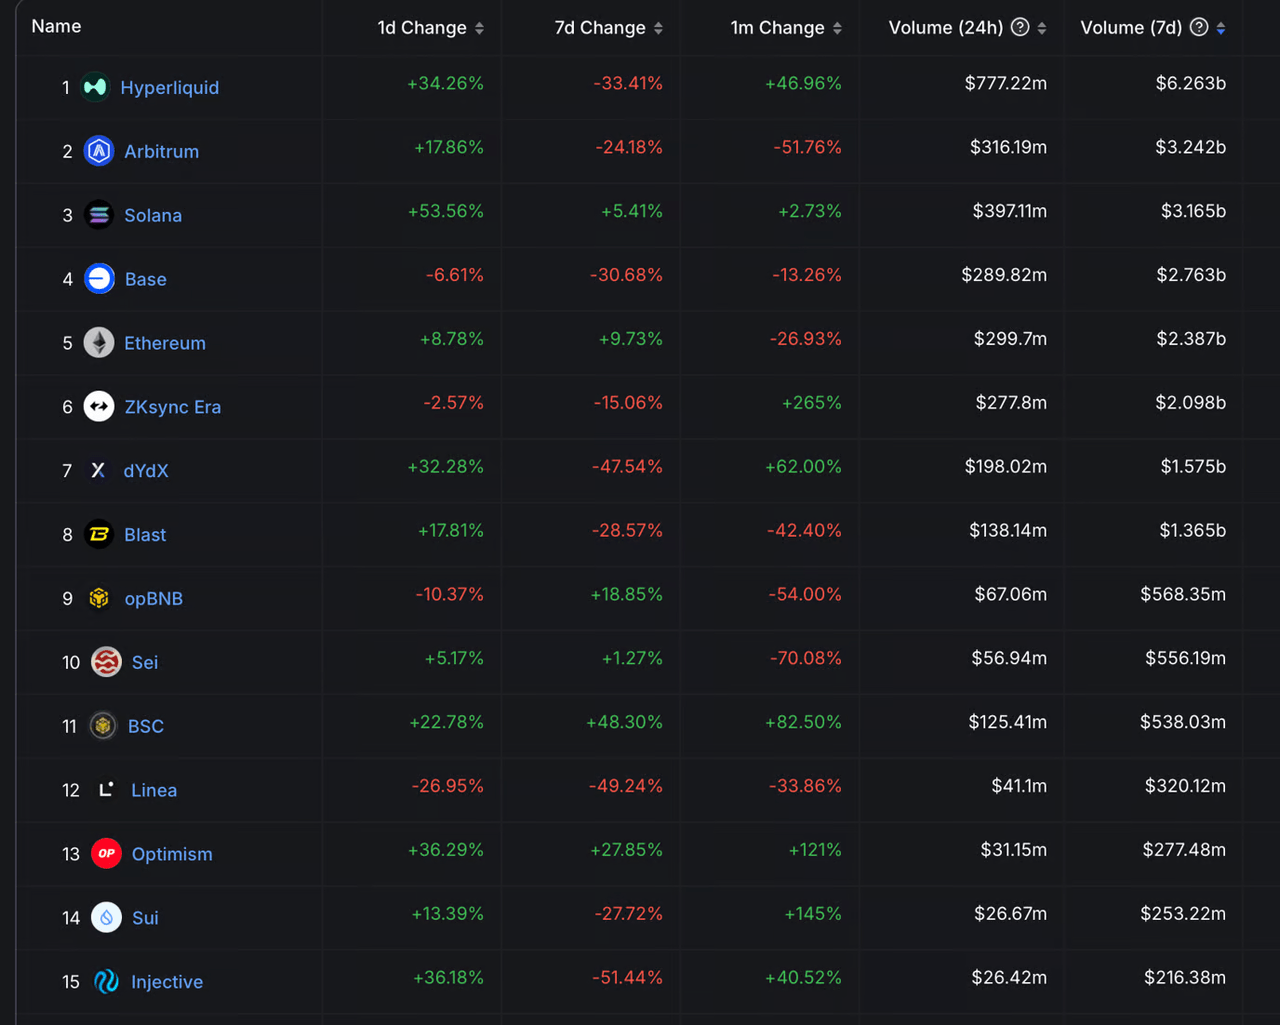Click the ZKsync Era icon

[99, 407]
